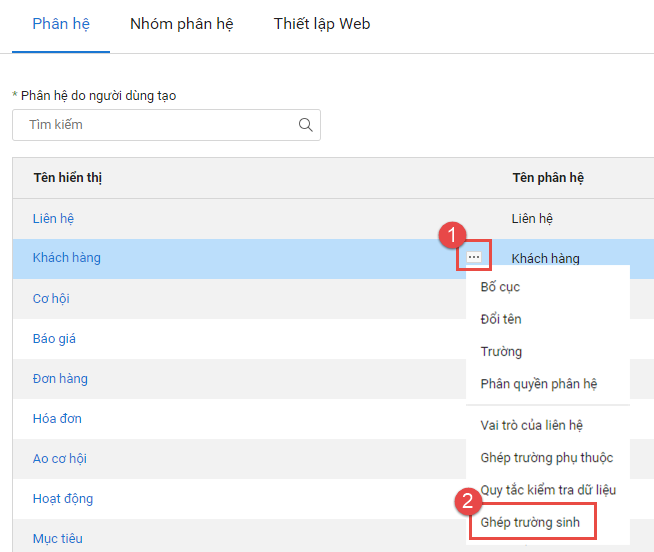The width and height of the screenshot is (654, 552).
Task: Open the Cơ hội module link
Action: (51, 299)
